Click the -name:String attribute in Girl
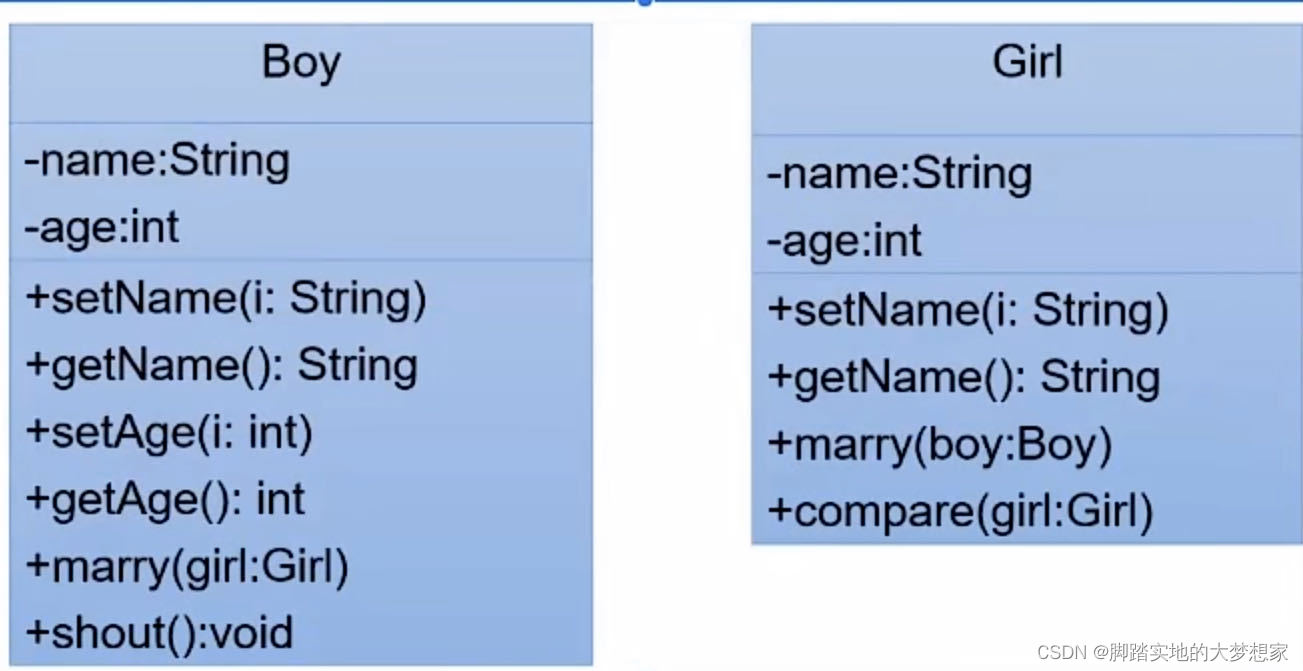The width and height of the screenshot is (1303, 671). 899,175
